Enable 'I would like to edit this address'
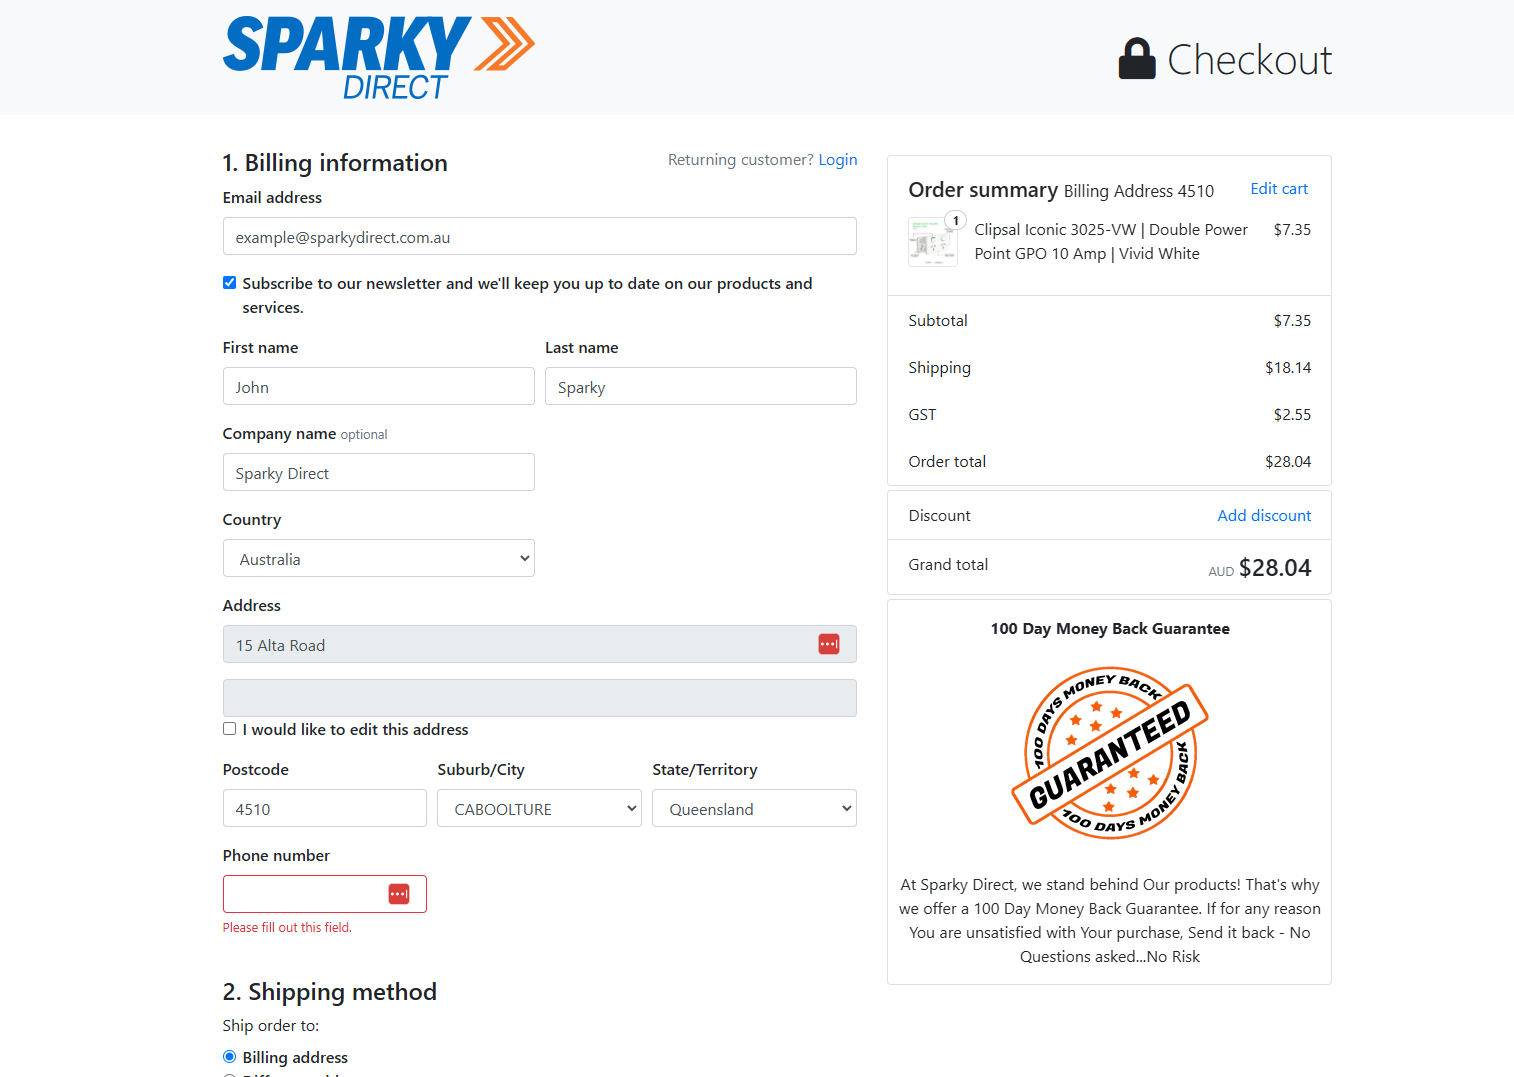The image size is (1514, 1077). pyautogui.click(x=230, y=729)
